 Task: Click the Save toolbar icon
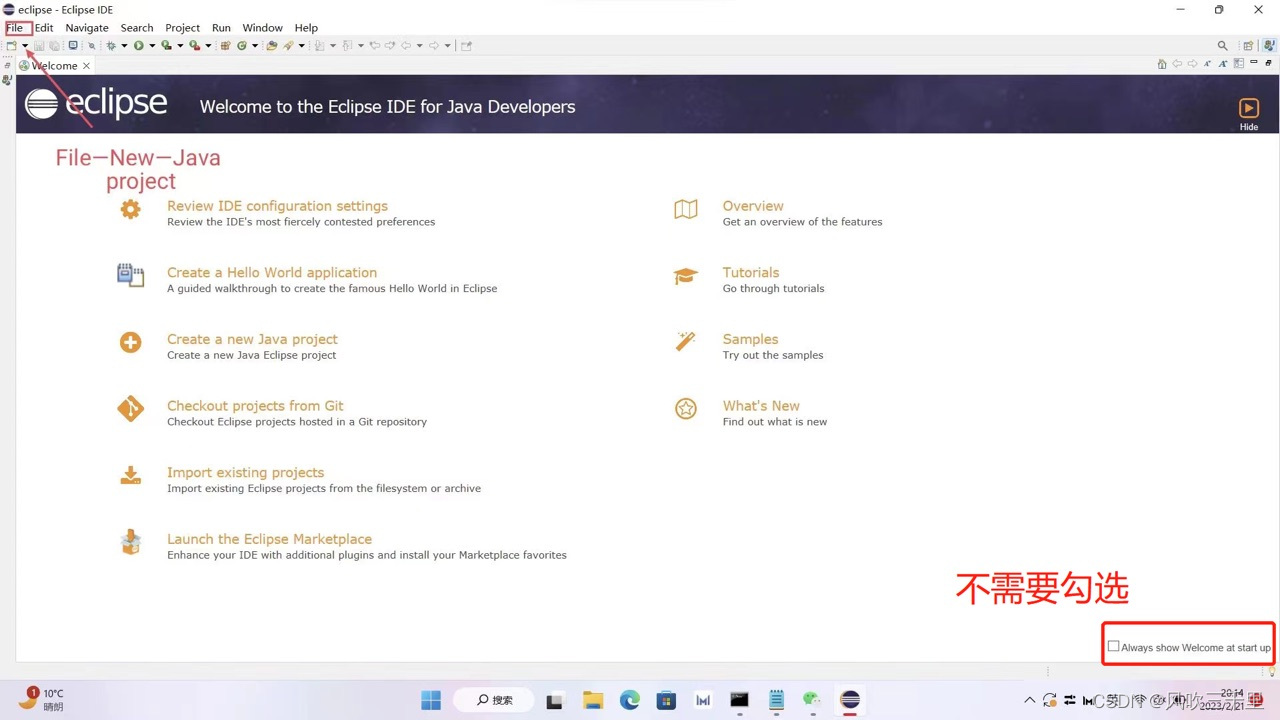[39, 45]
